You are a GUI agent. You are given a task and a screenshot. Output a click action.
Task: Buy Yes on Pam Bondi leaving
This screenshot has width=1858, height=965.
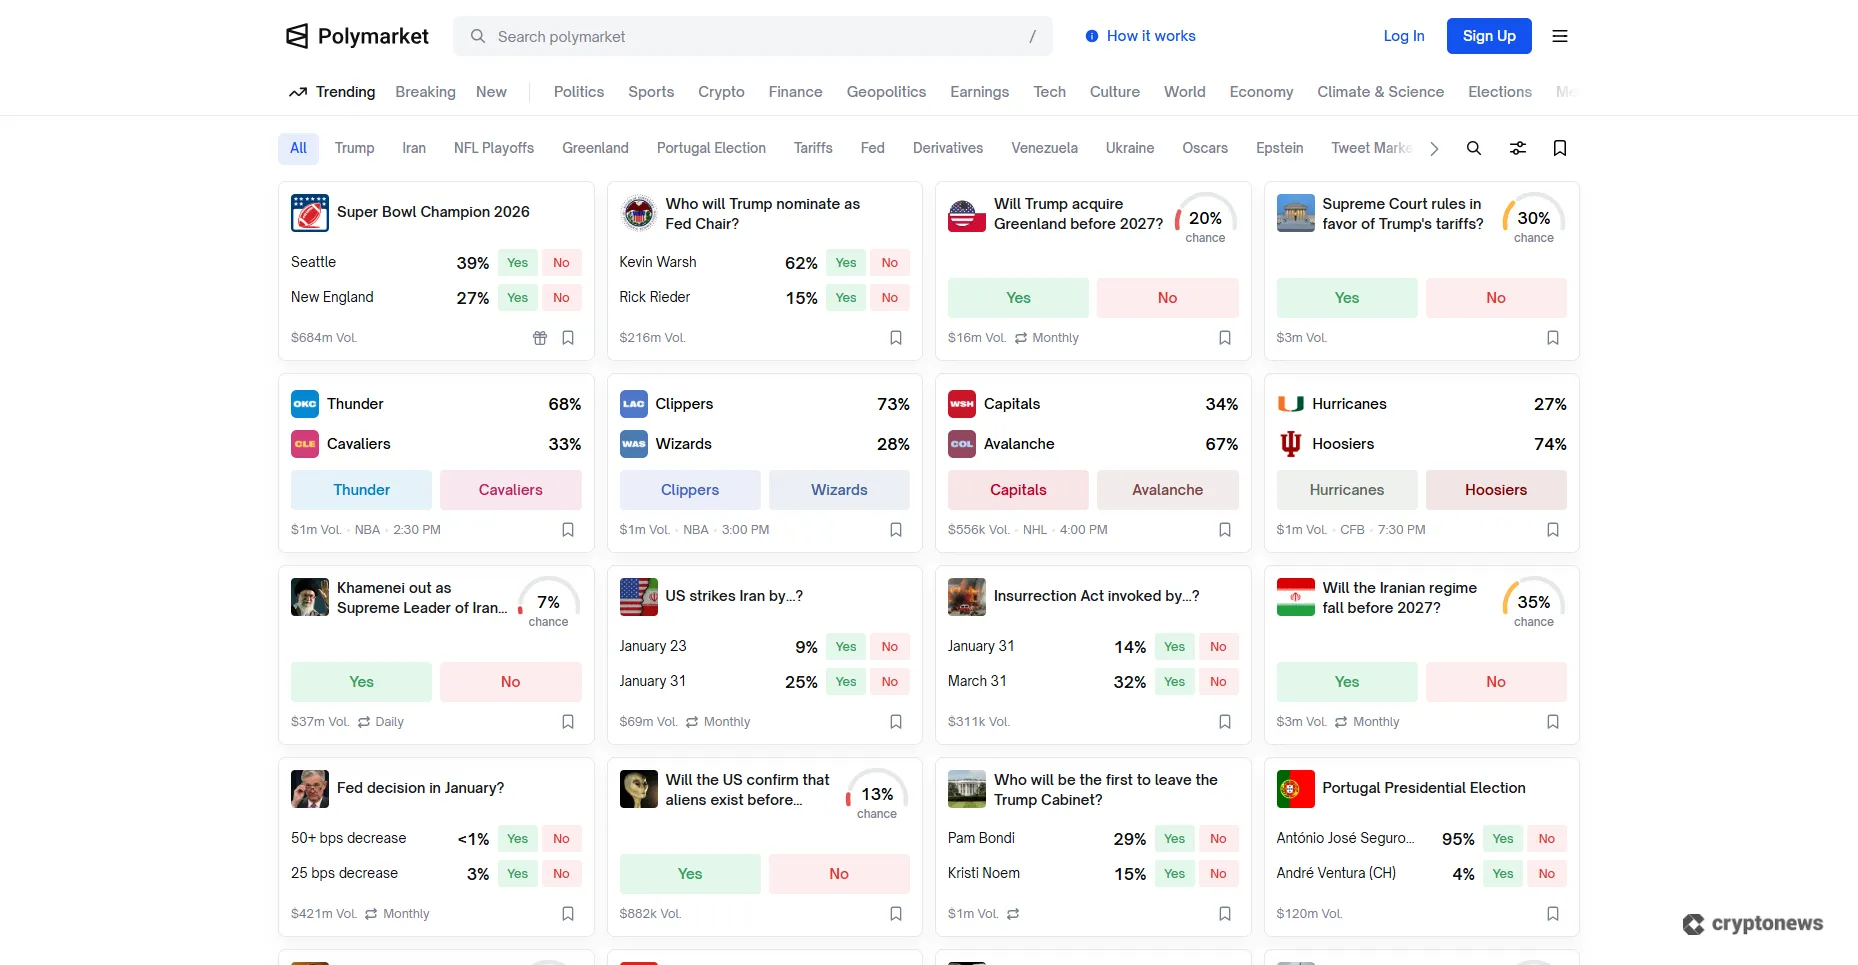[x=1174, y=839]
